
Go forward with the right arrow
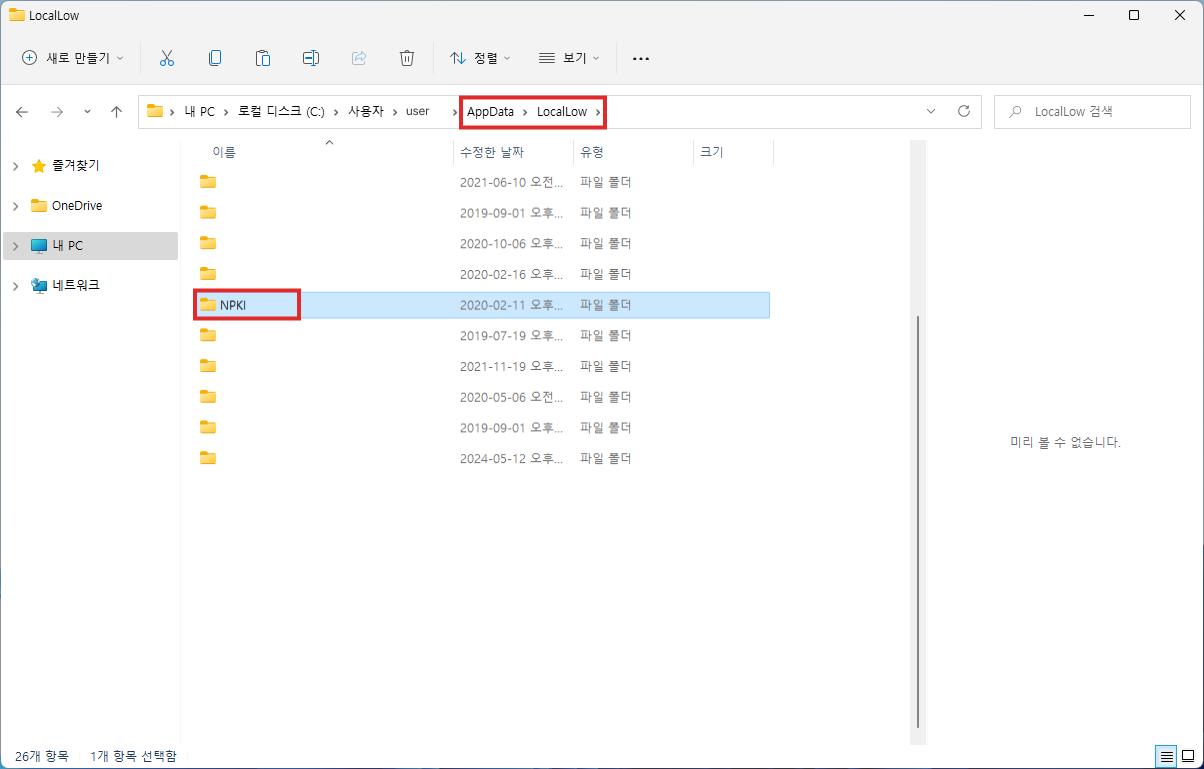[57, 112]
